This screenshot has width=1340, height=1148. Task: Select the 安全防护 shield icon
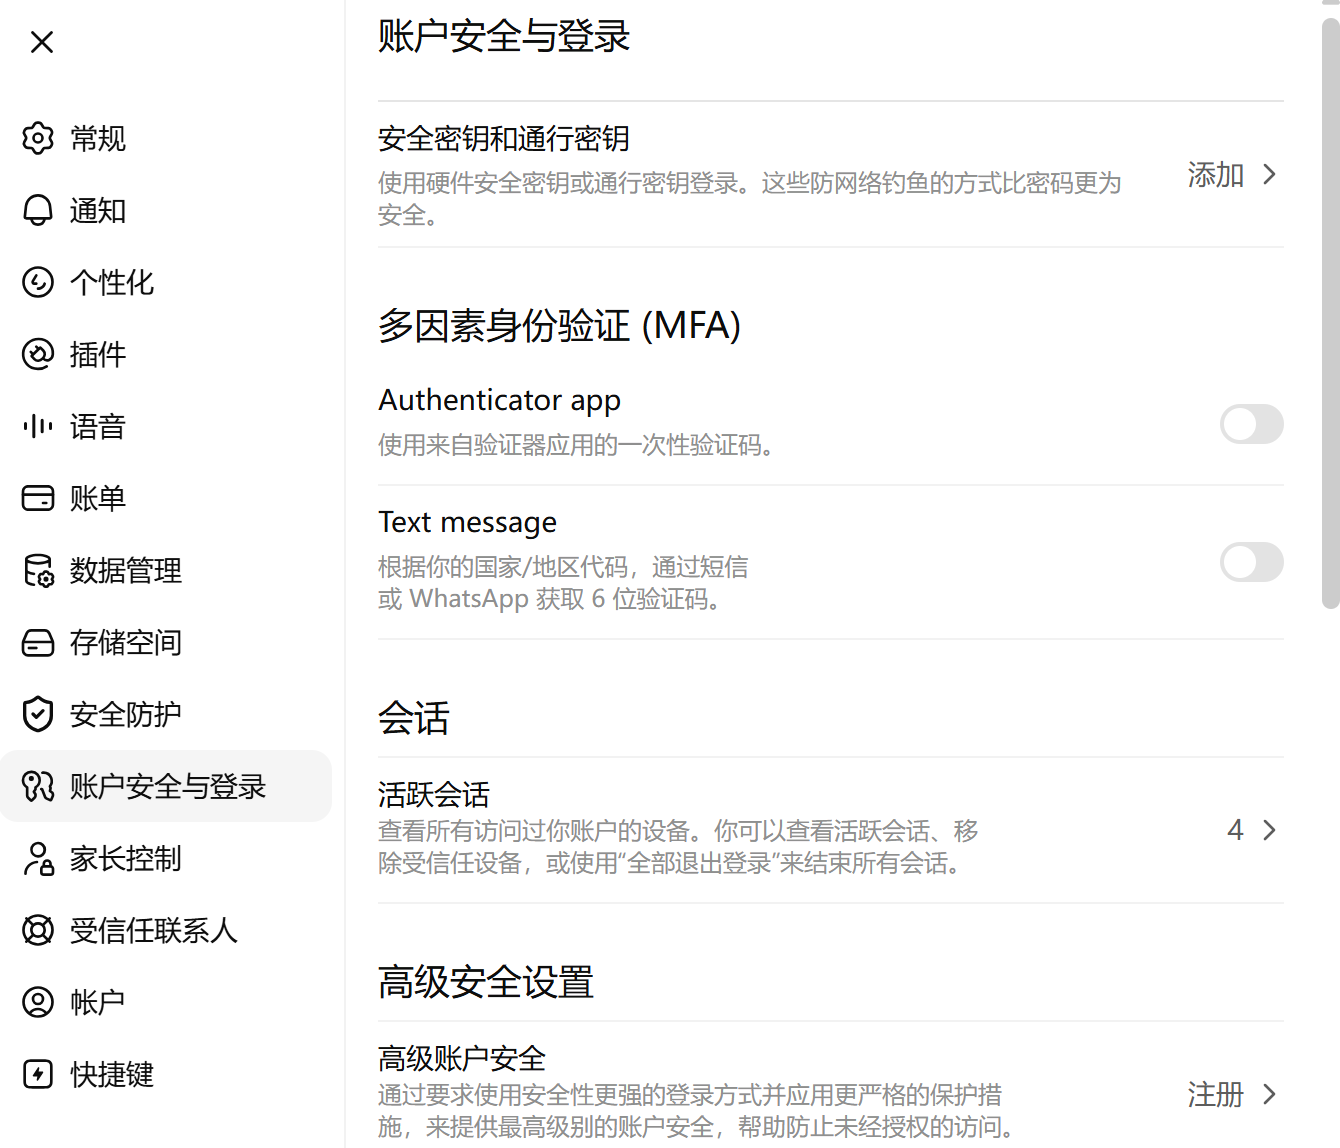tap(38, 714)
